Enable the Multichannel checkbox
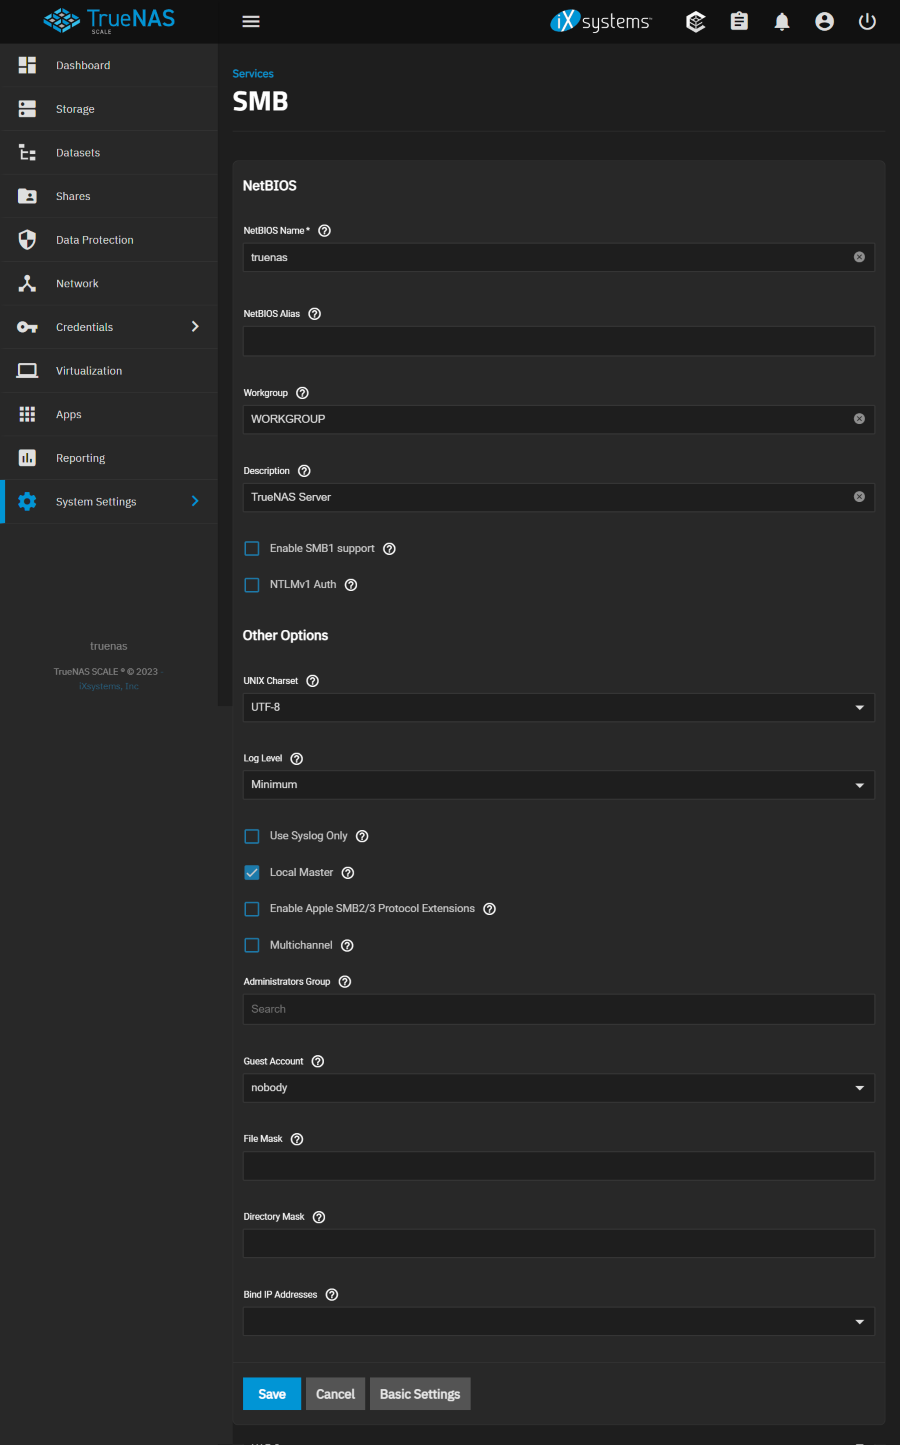The width and height of the screenshot is (900, 1445). [x=252, y=945]
